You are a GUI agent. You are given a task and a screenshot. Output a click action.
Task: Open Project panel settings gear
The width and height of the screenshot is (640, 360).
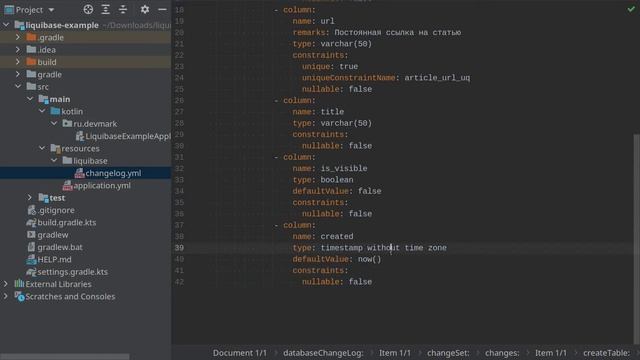(x=144, y=9)
